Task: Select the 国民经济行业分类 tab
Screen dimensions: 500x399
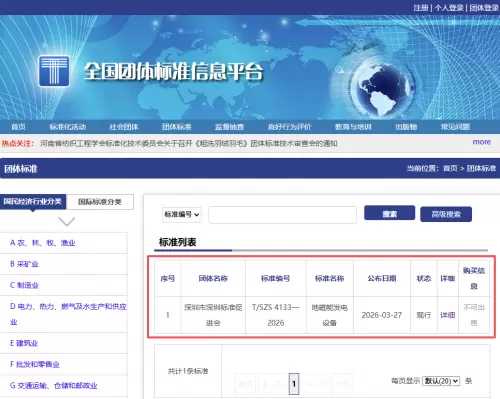Action: (x=33, y=201)
